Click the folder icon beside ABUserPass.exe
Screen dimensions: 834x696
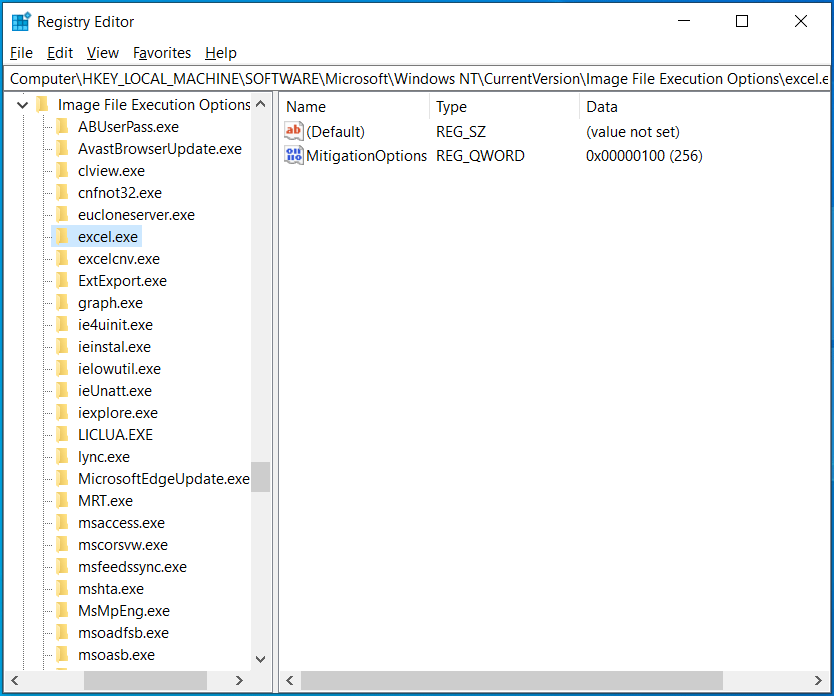[x=63, y=127]
